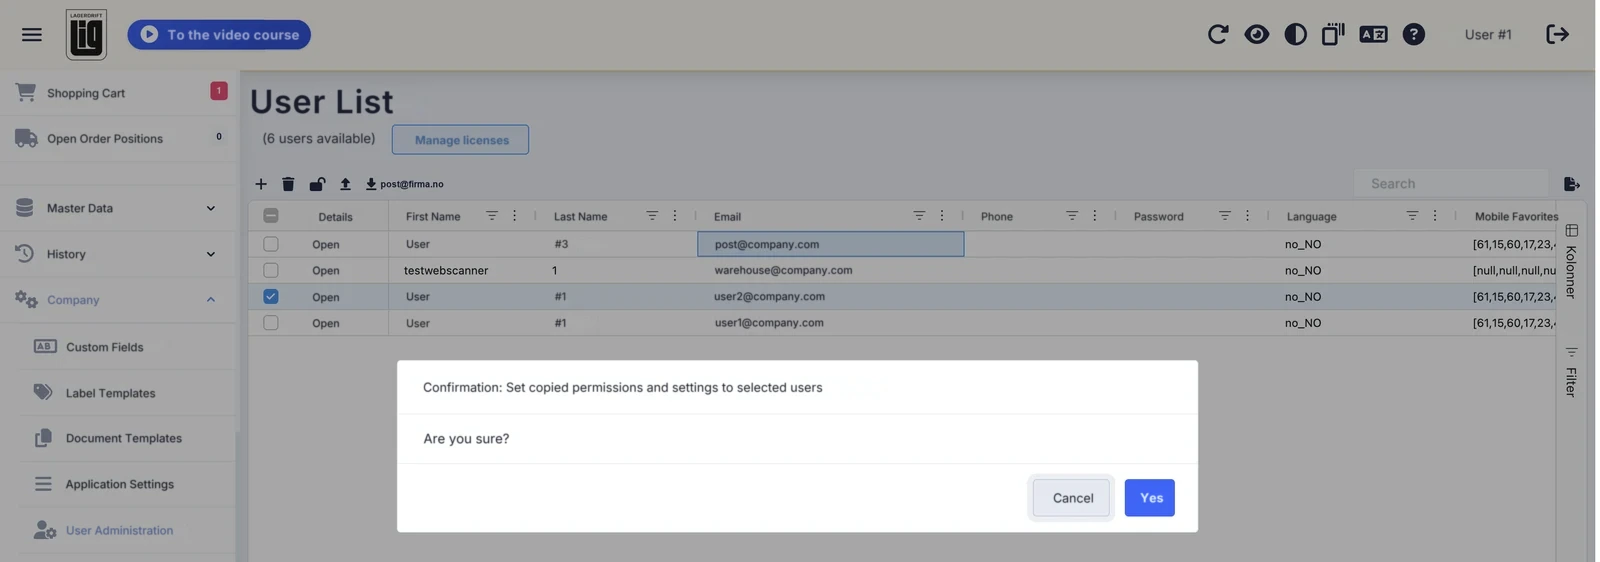Toggle the select-all header checkbox

271,216
